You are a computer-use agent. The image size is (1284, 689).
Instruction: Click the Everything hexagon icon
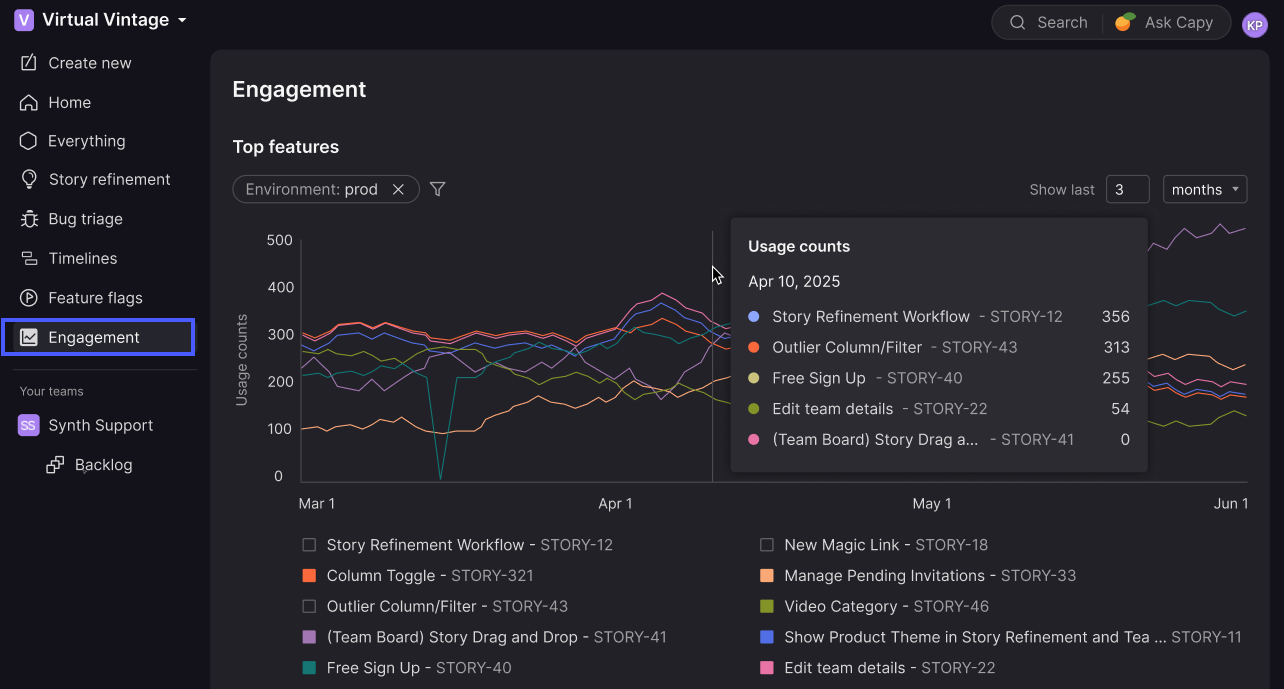click(29, 141)
